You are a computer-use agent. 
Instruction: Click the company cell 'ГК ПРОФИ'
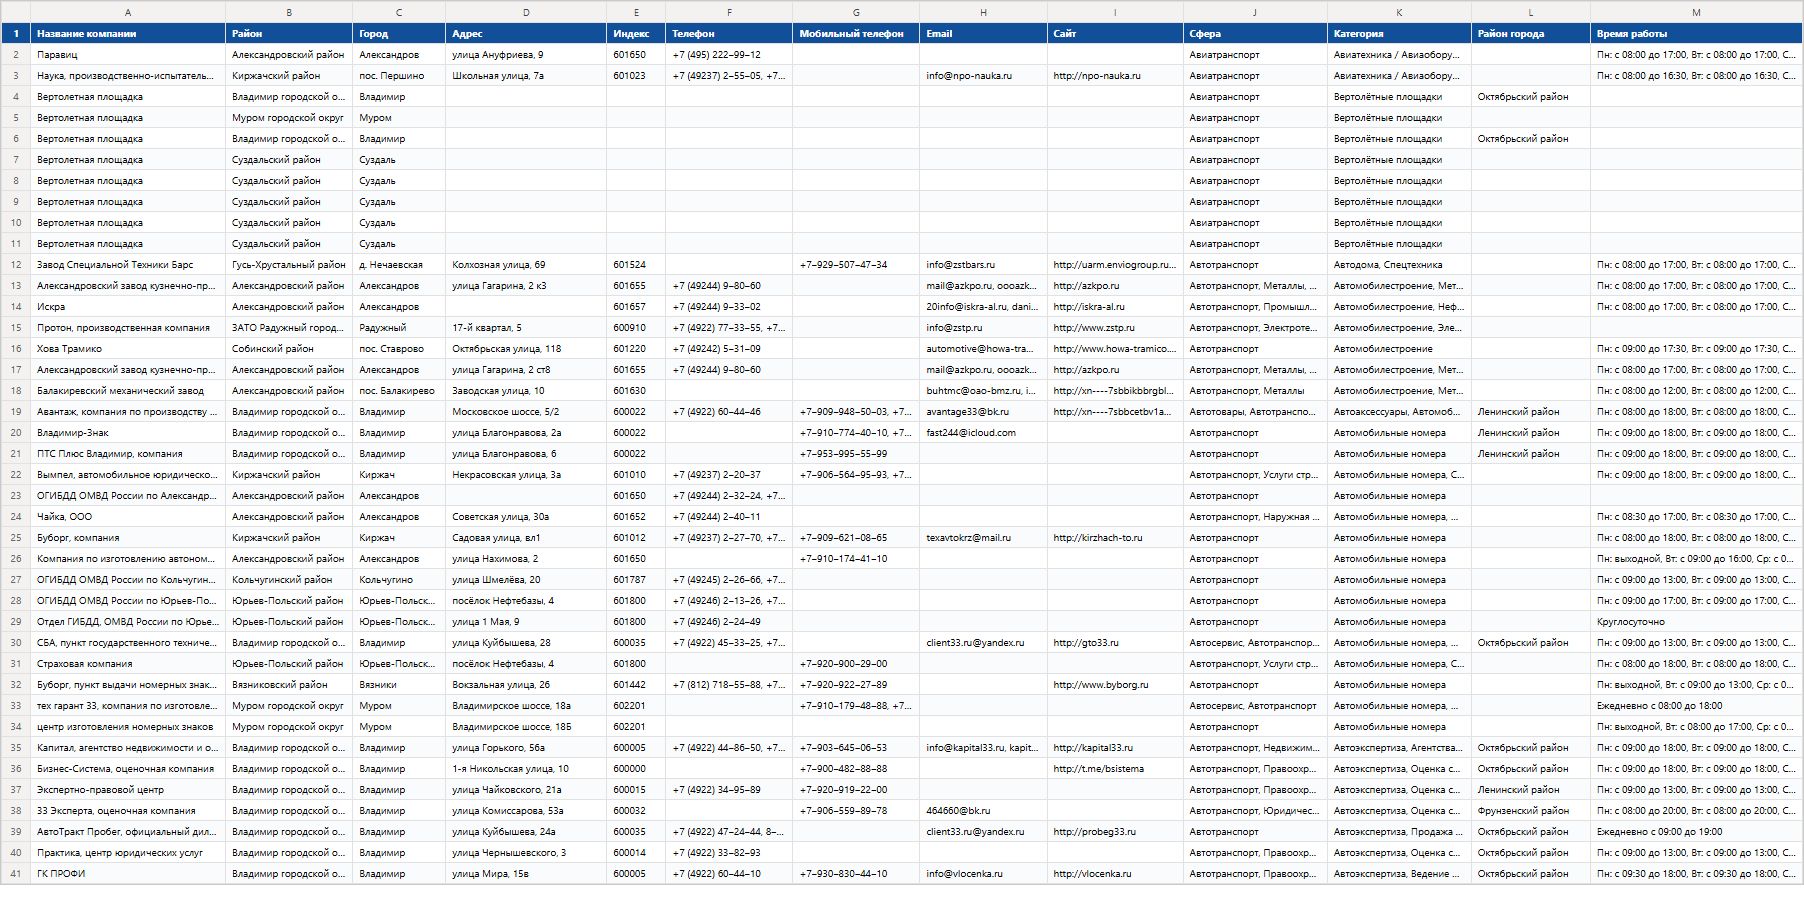pyautogui.click(x=128, y=874)
